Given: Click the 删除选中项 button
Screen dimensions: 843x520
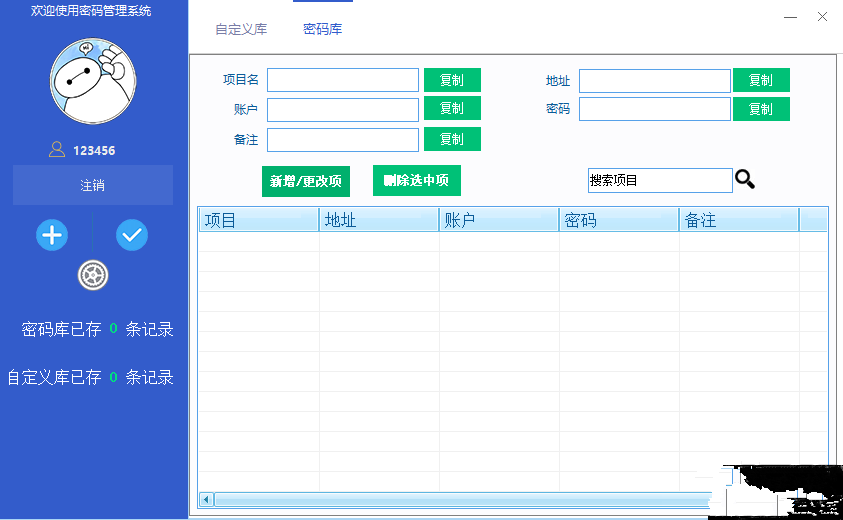Looking at the screenshot, I should tap(416, 180).
